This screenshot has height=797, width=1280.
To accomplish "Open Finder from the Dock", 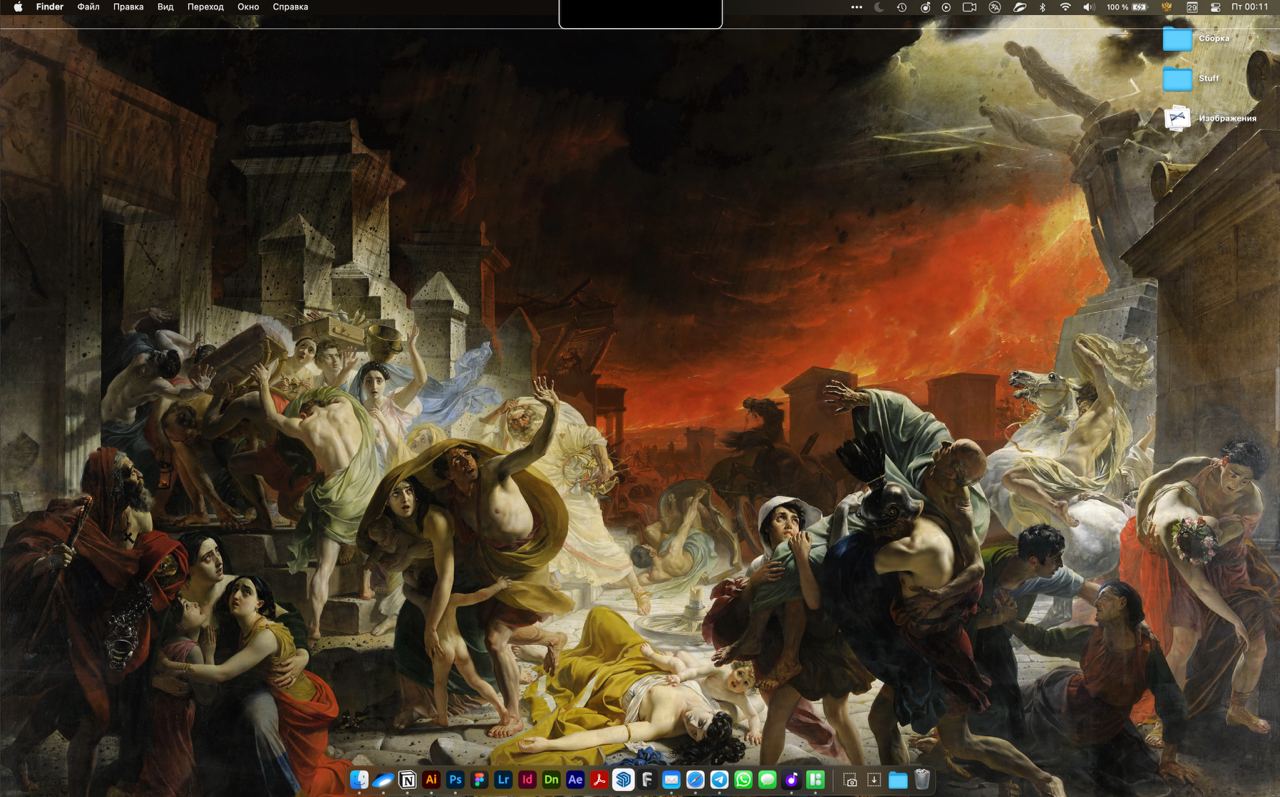I will click(359, 780).
